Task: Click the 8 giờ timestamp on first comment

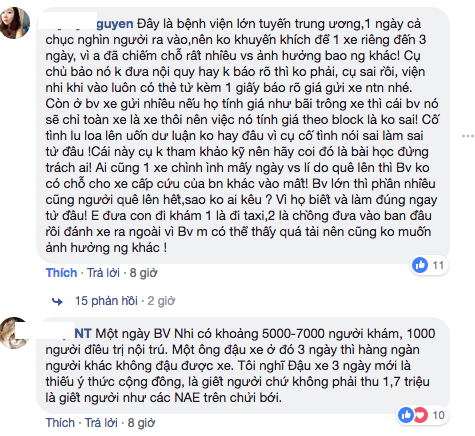Action: point(143,273)
